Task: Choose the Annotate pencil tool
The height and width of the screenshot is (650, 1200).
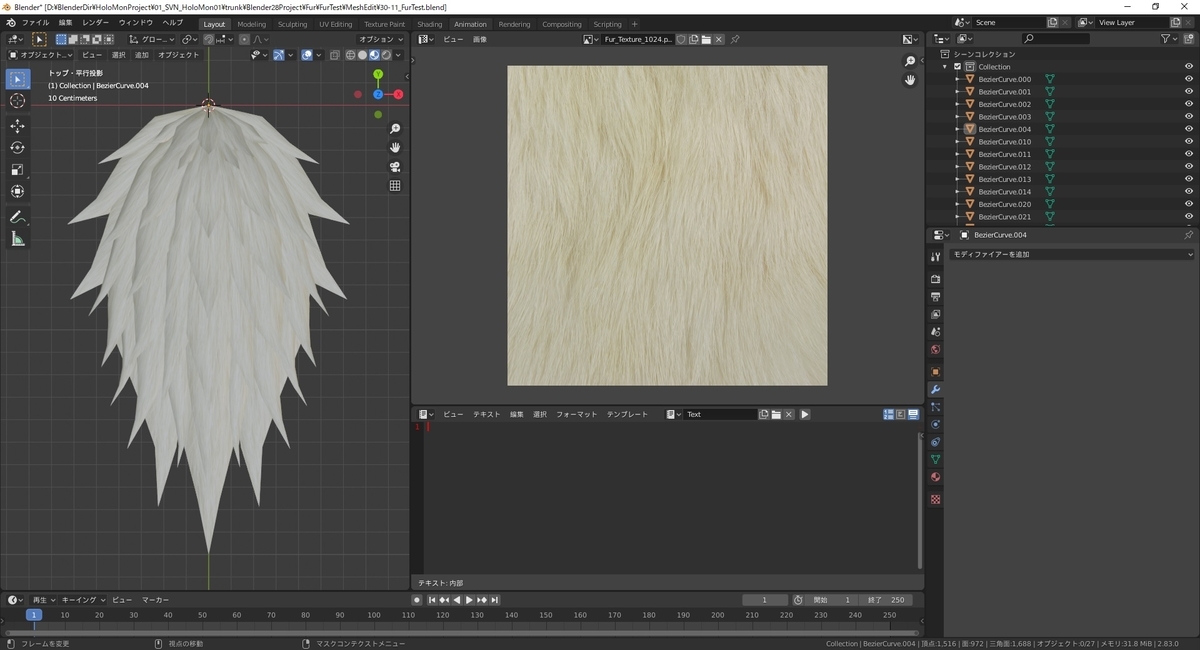Action: click(x=18, y=217)
